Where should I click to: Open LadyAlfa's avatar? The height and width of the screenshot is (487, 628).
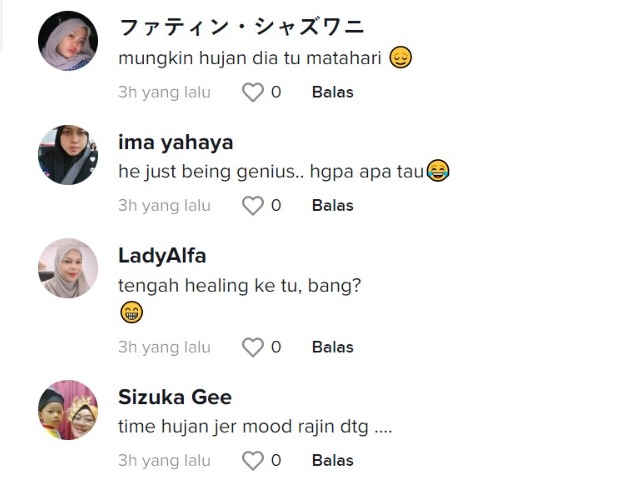(68, 268)
